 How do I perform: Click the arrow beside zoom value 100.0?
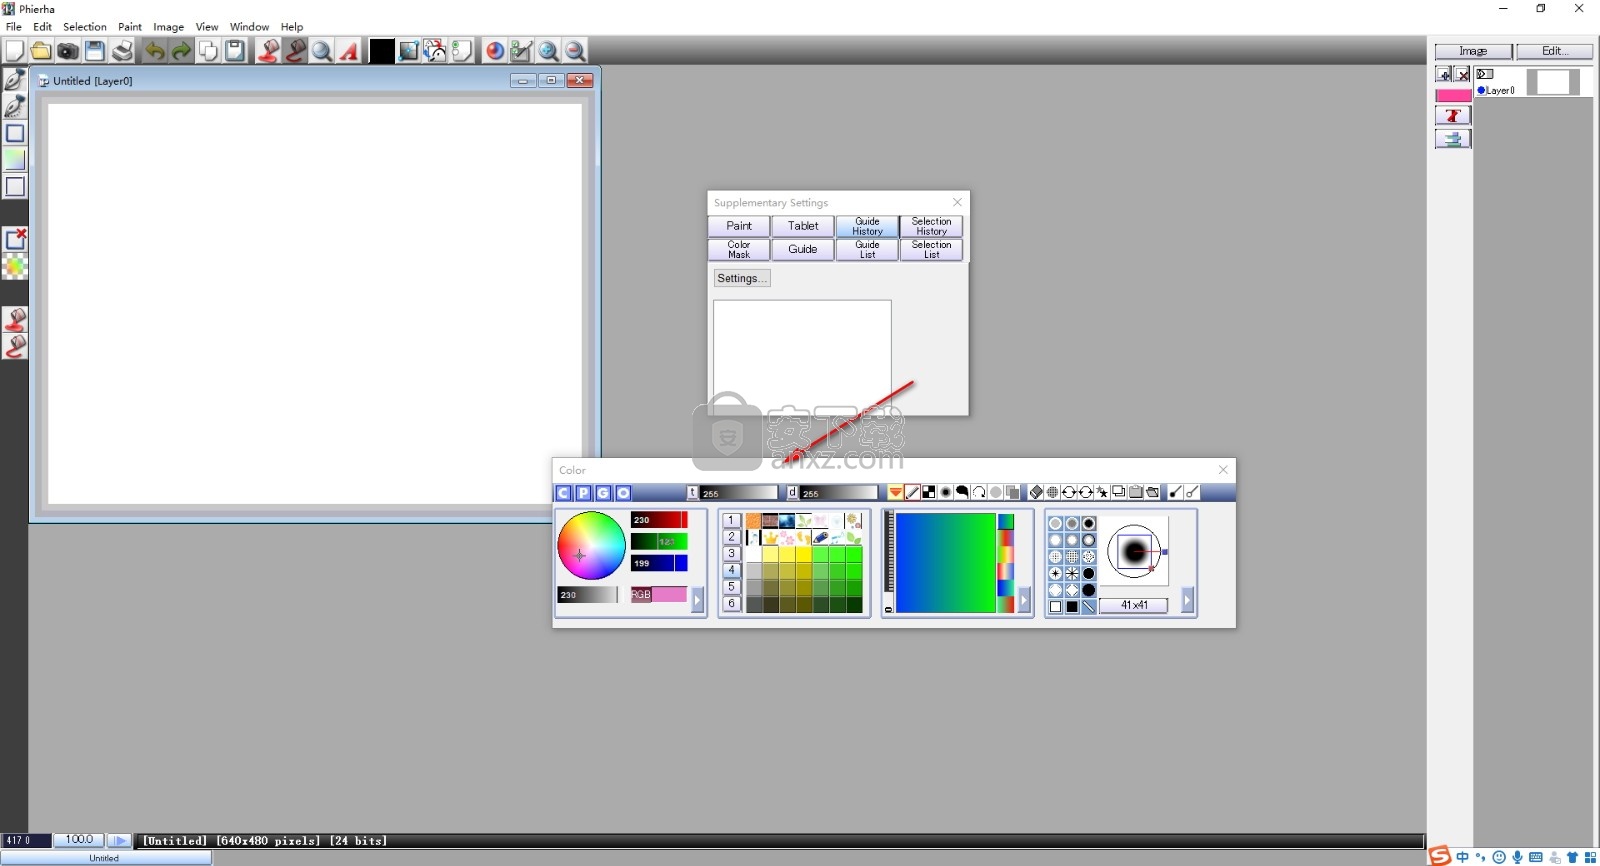(x=119, y=840)
